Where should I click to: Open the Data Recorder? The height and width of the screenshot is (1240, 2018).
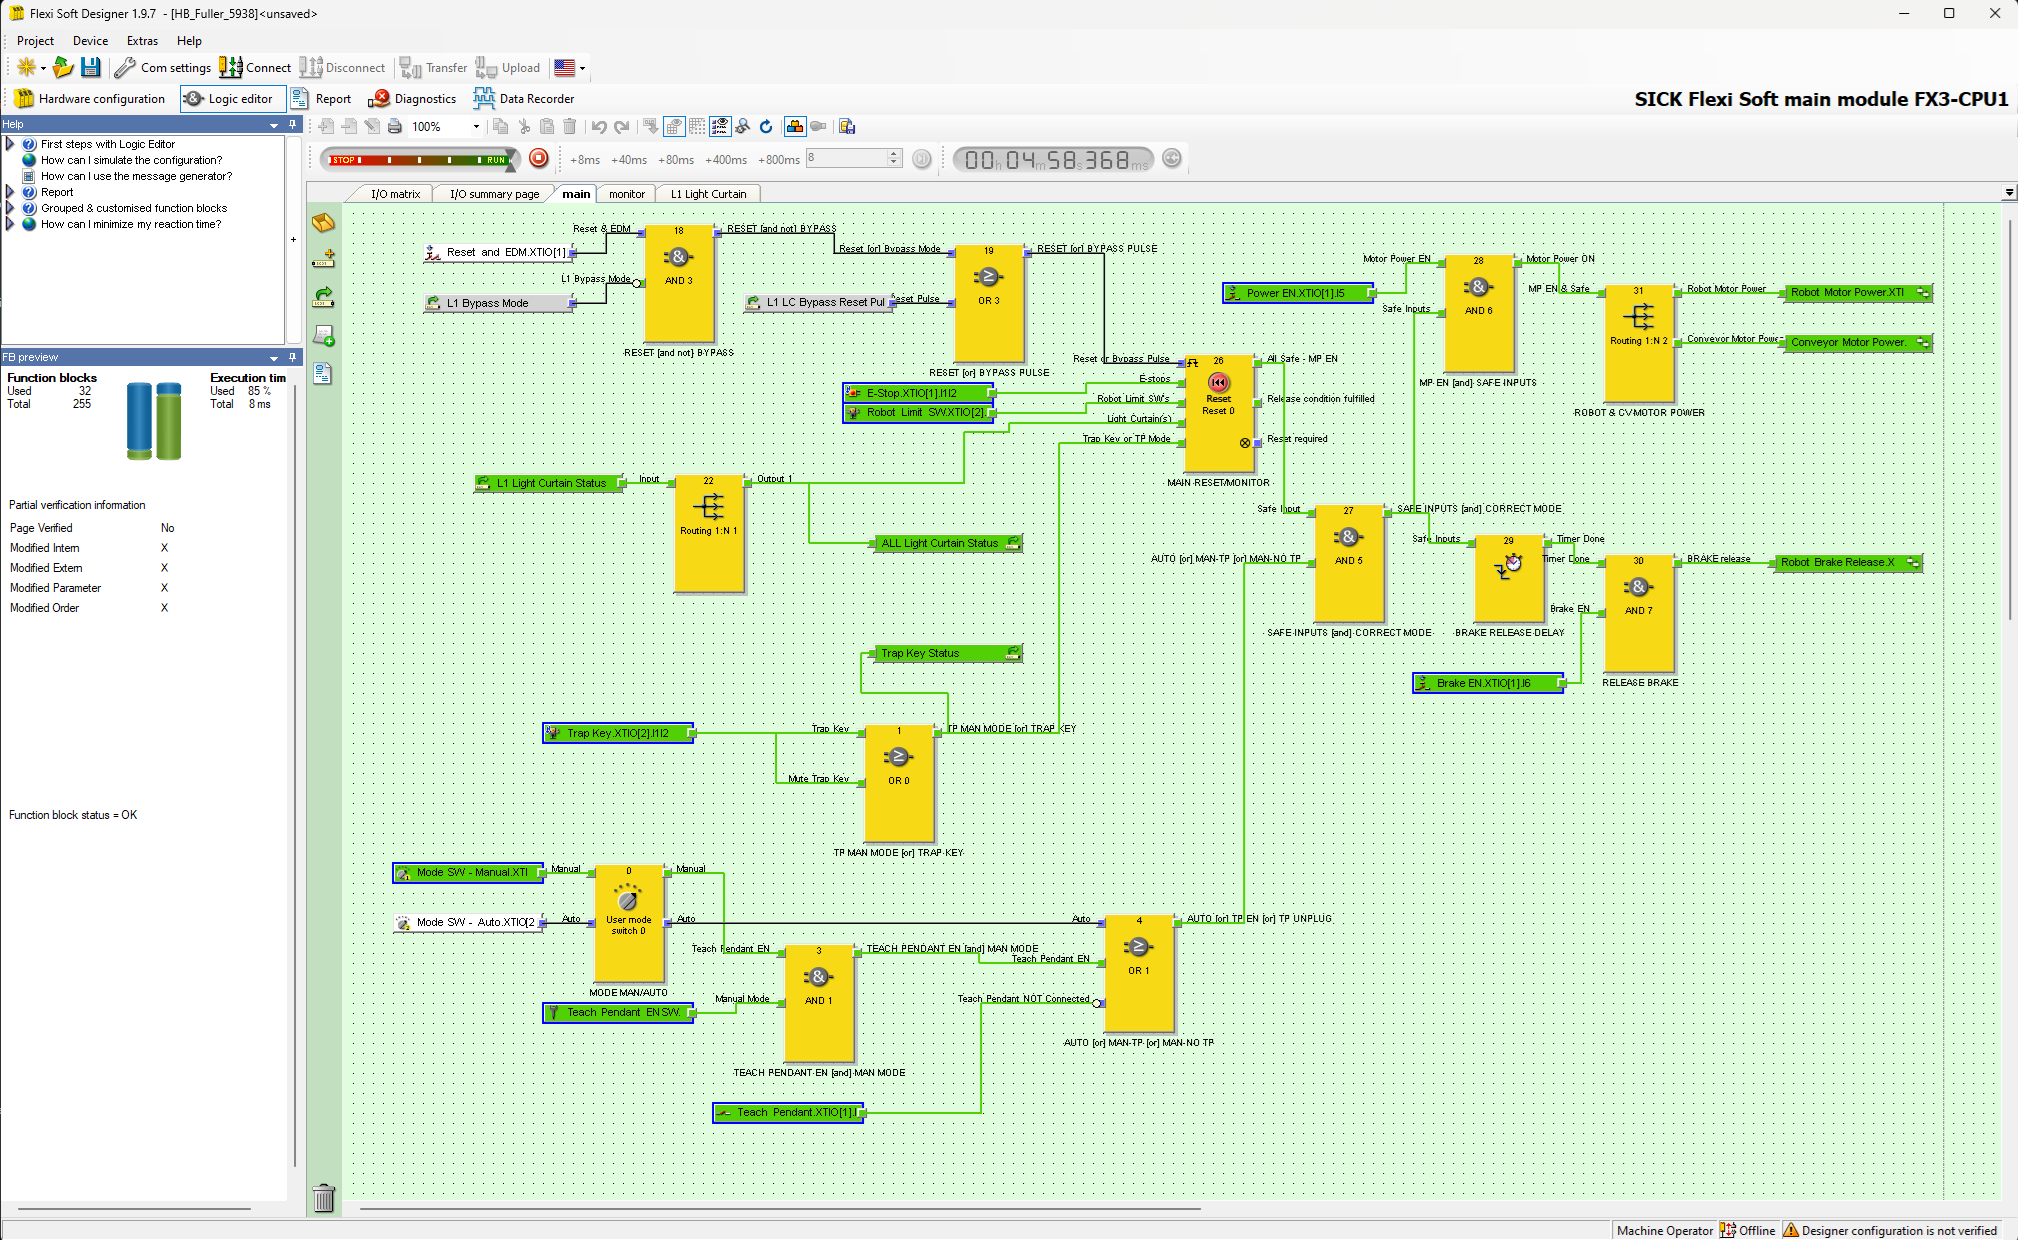(x=524, y=99)
